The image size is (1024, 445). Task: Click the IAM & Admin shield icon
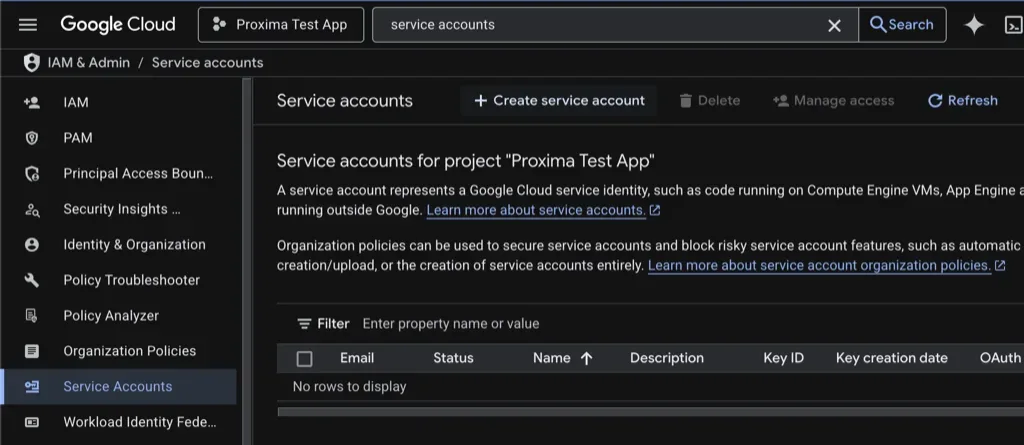(31, 63)
